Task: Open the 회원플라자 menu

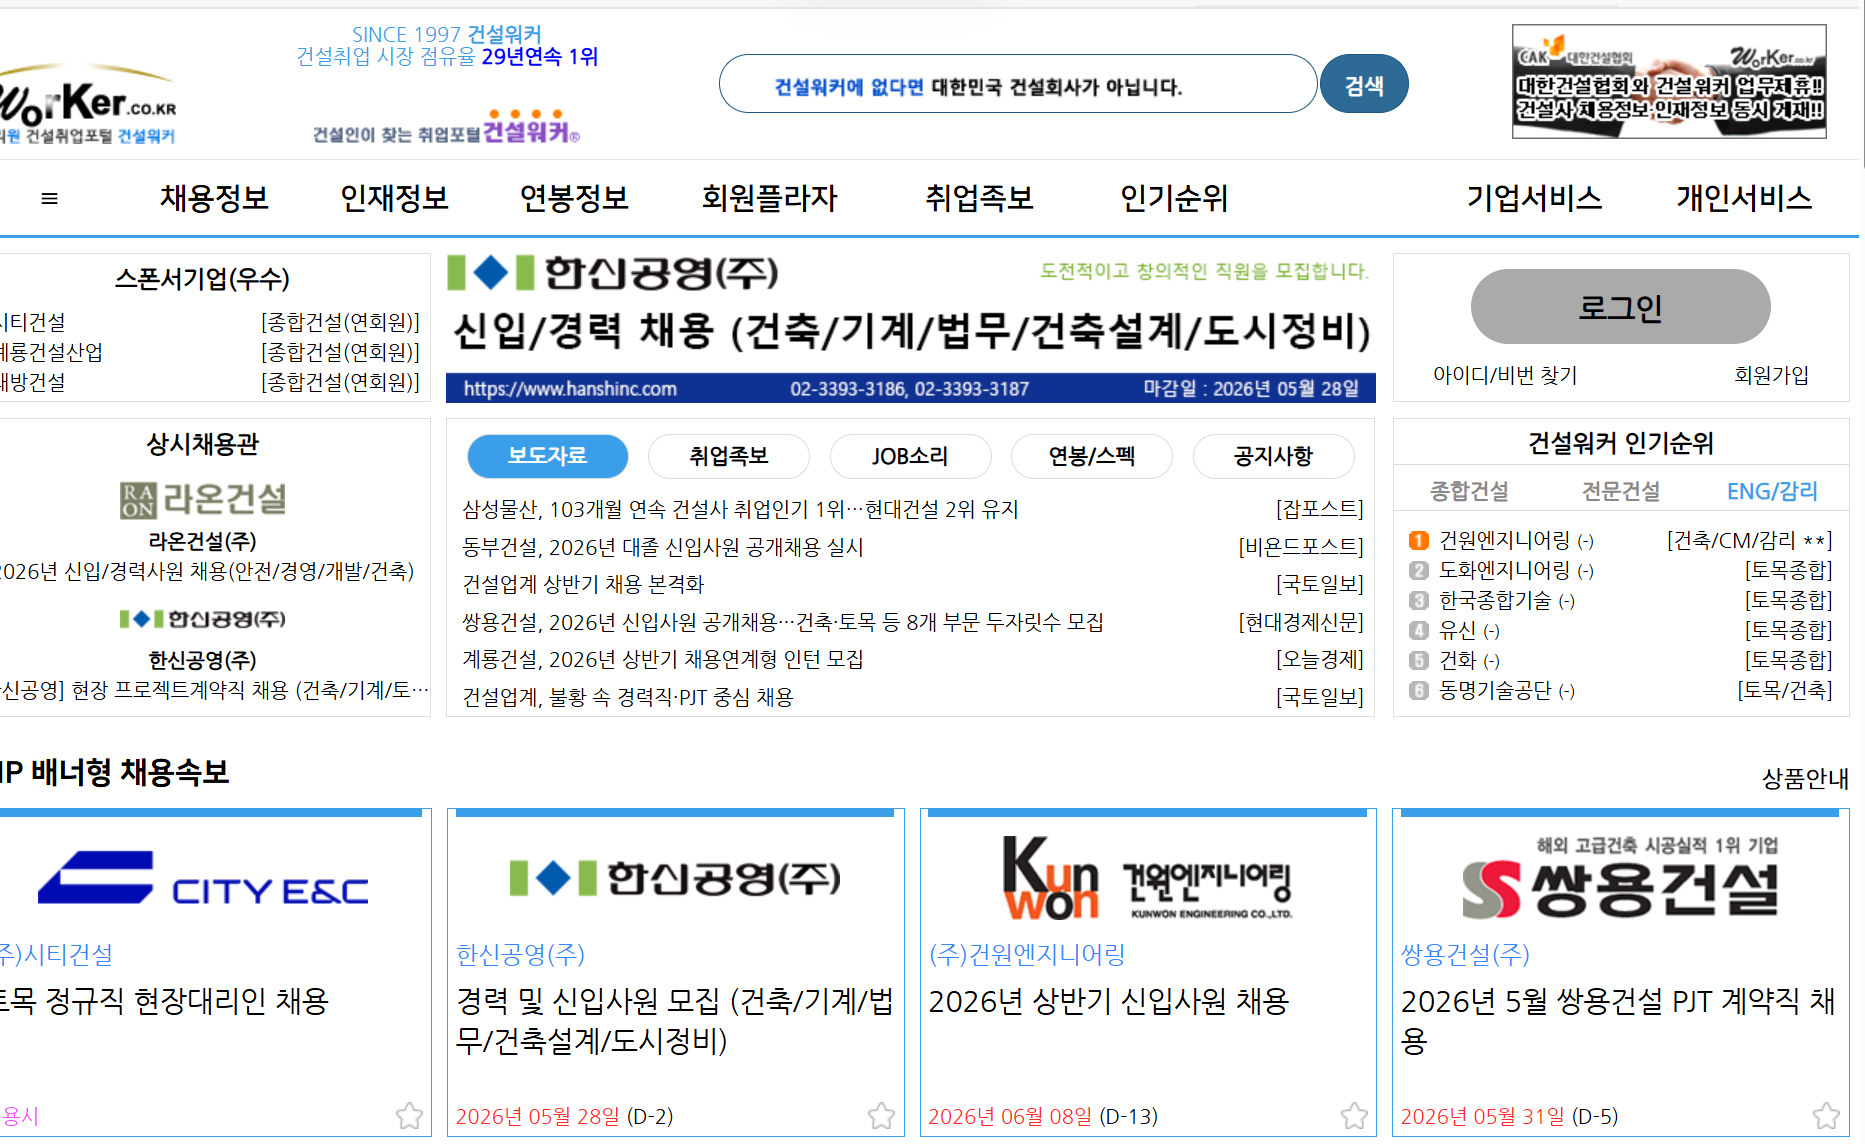Action: (x=769, y=198)
